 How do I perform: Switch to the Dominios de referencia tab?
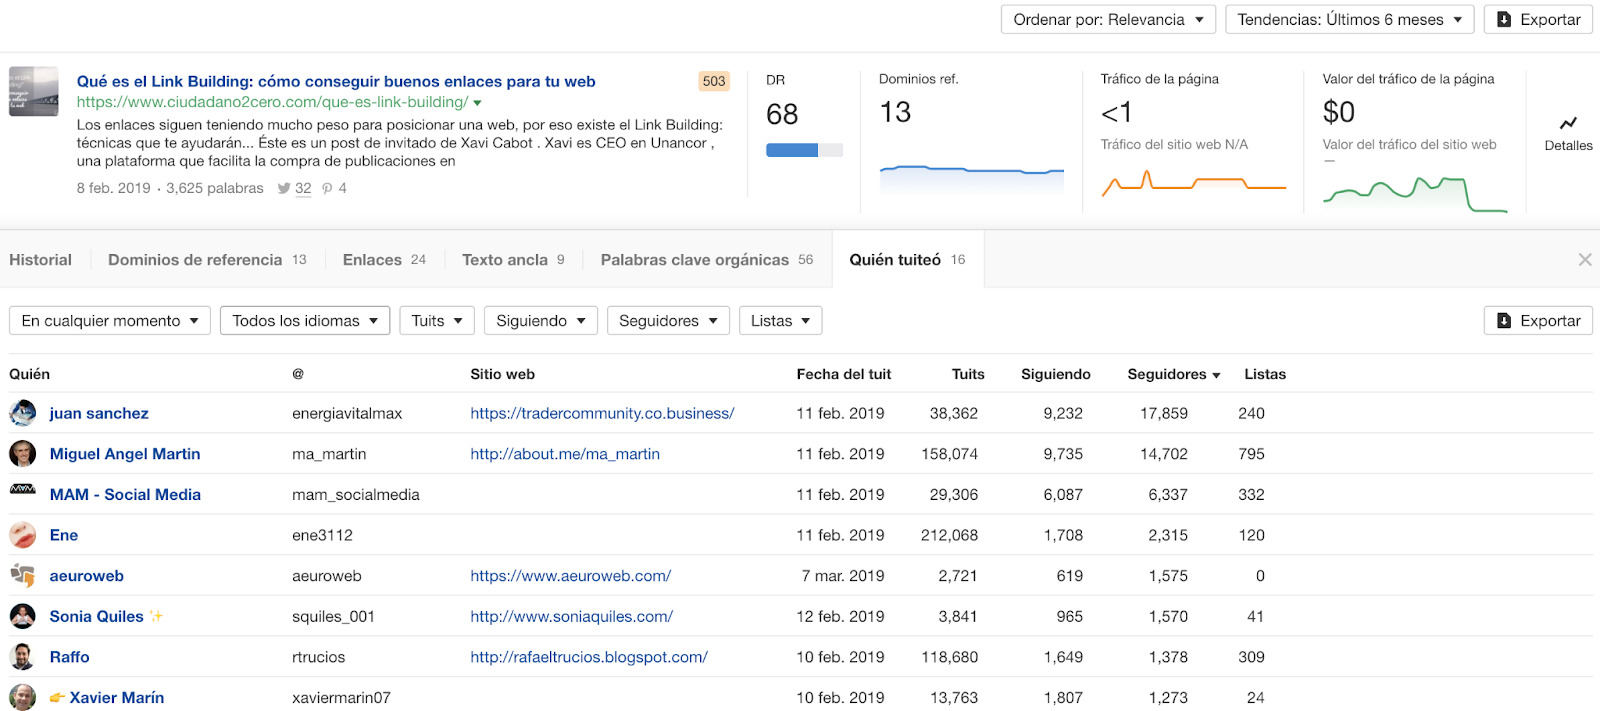196,260
